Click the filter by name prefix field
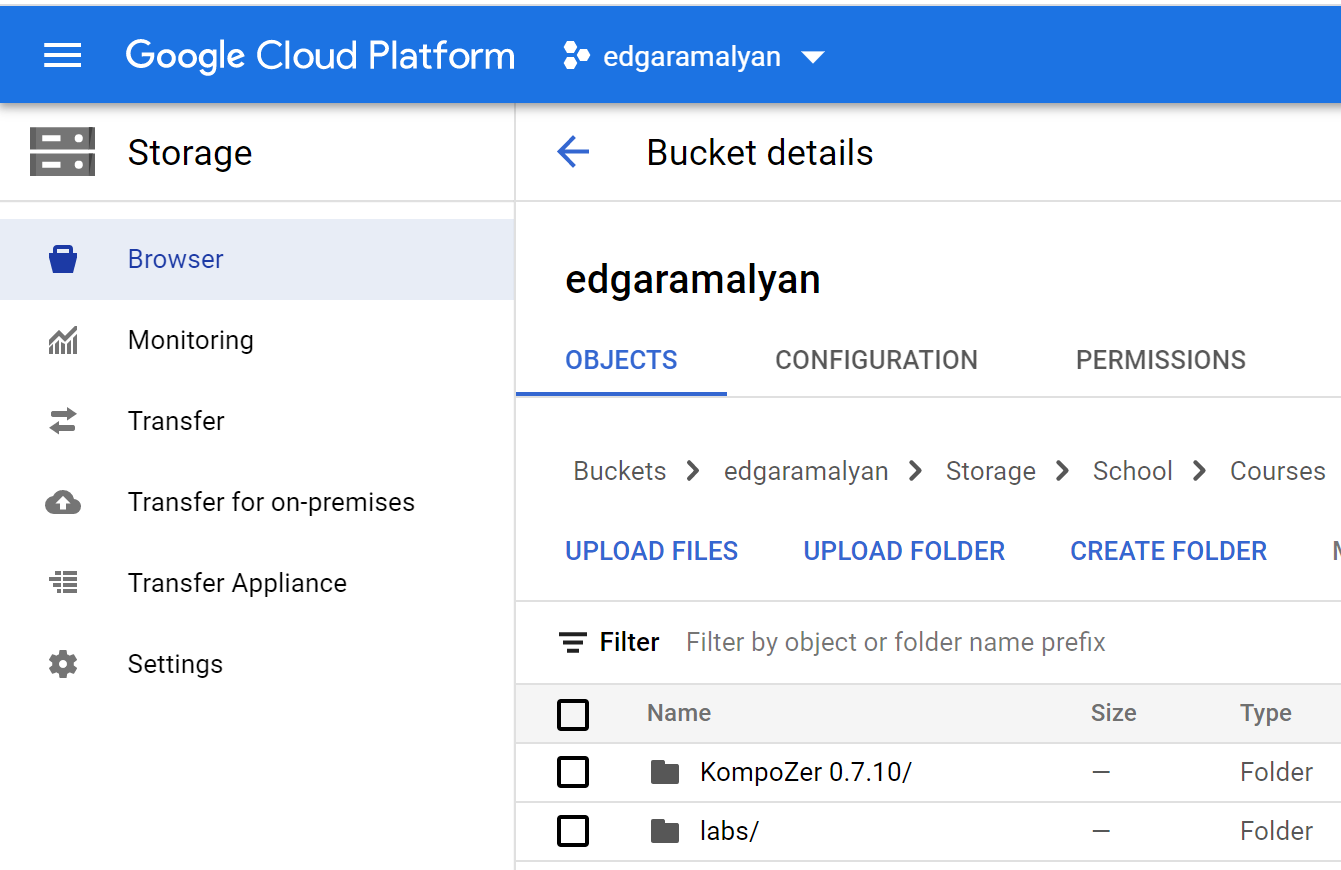The height and width of the screenshot is (870, 1341). click(x=895, y=642)
